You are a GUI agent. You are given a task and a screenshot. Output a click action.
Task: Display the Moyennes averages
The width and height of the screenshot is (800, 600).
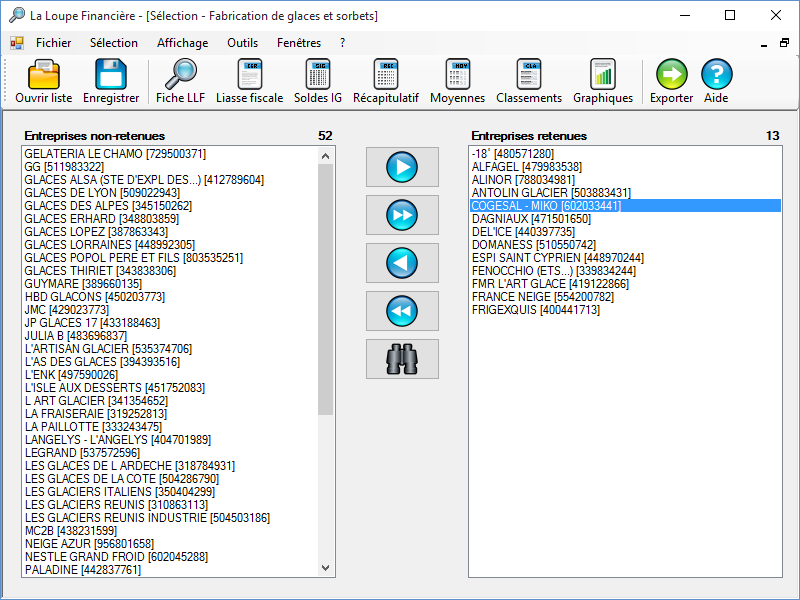coord(458,82)
